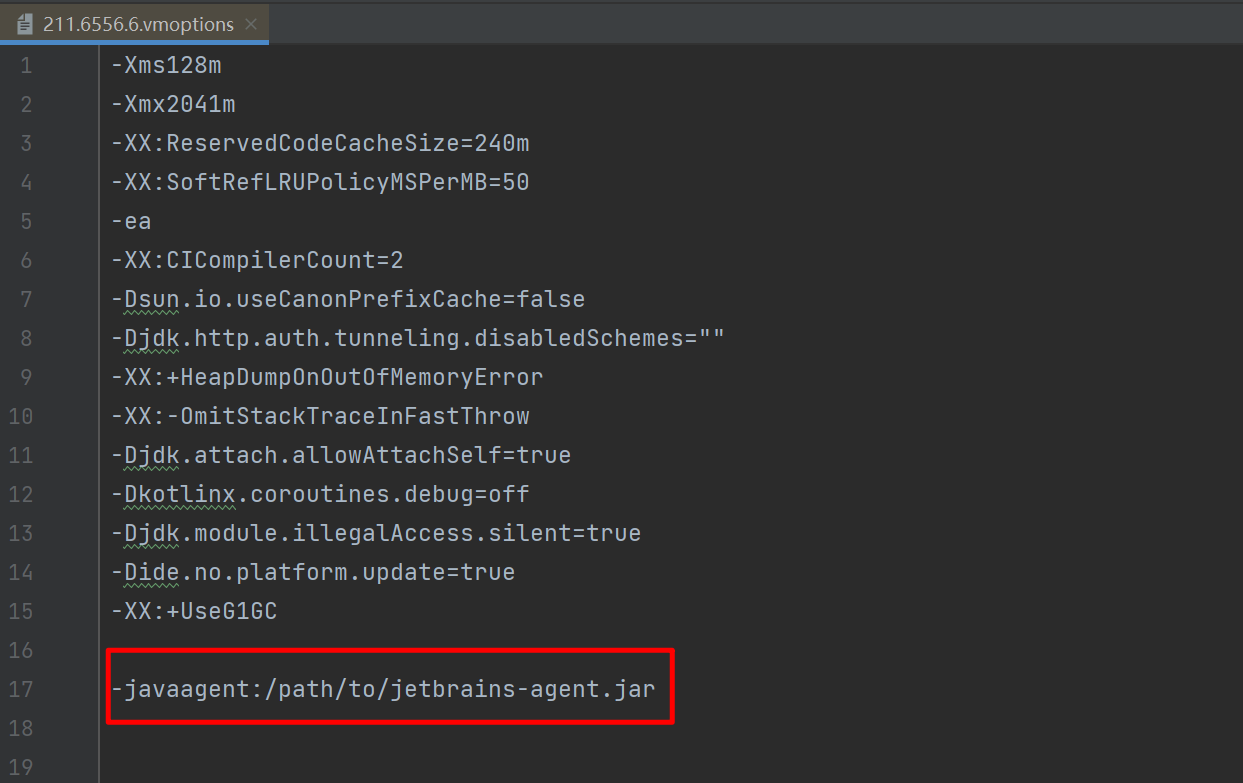This screenshot has height=783, width=1243.
Task: Click the -Dkotlinx.coroutines.debug=off line
Action: pyautogui.click(x=320, y=494)
